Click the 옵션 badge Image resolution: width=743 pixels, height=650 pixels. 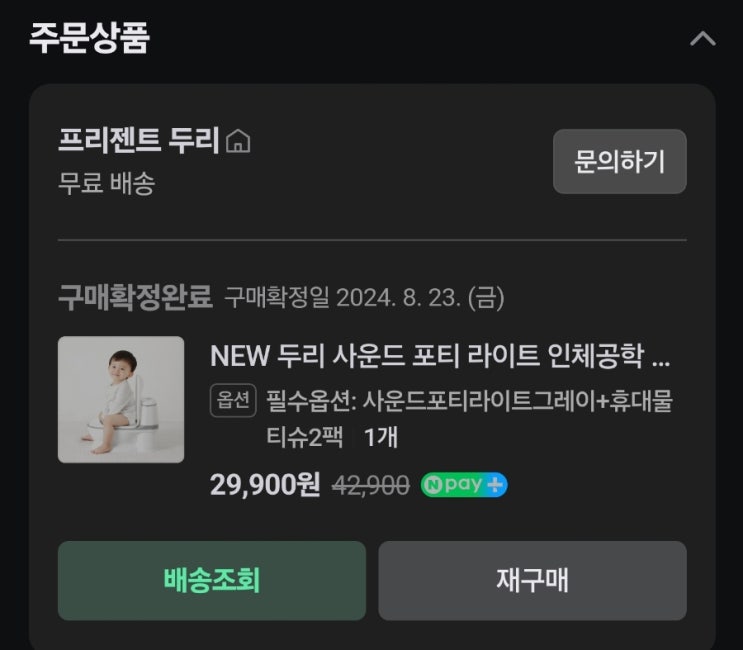(x=233, y=400)
